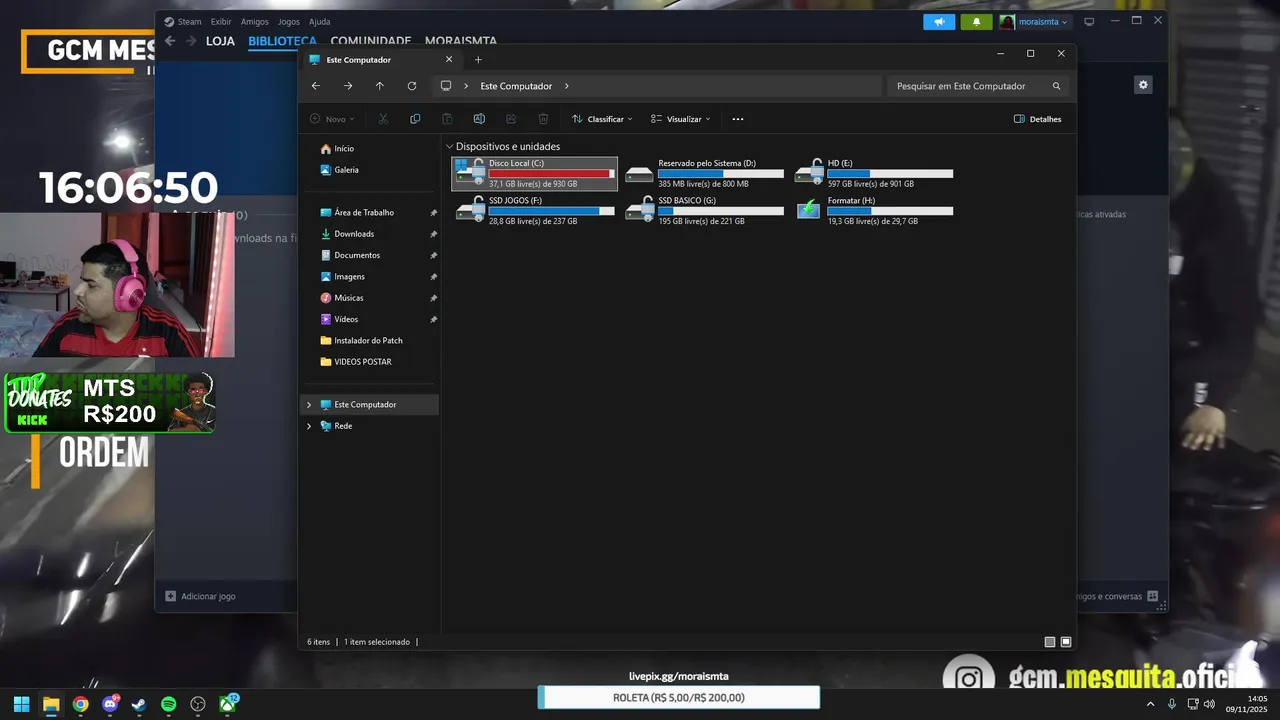The width and height of the screenshot is (1280, 720).
Task: Refresh the Este Computador view
Action: point(412,86)
